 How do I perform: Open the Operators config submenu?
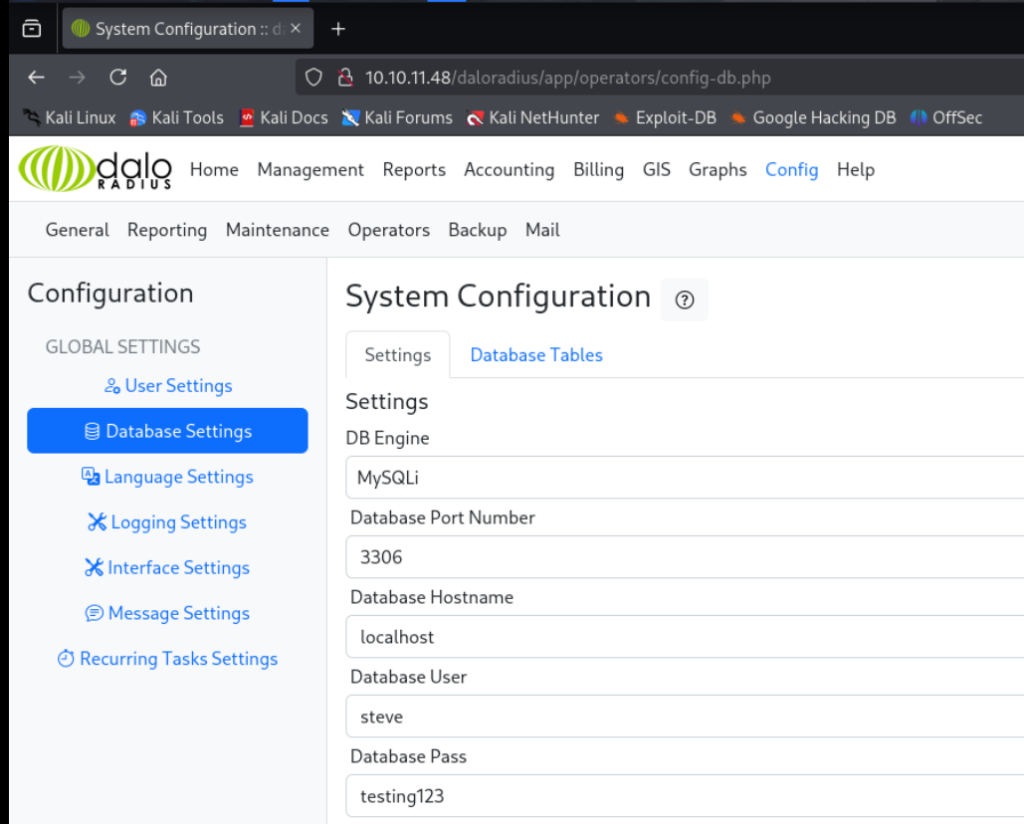click(389, 230)
